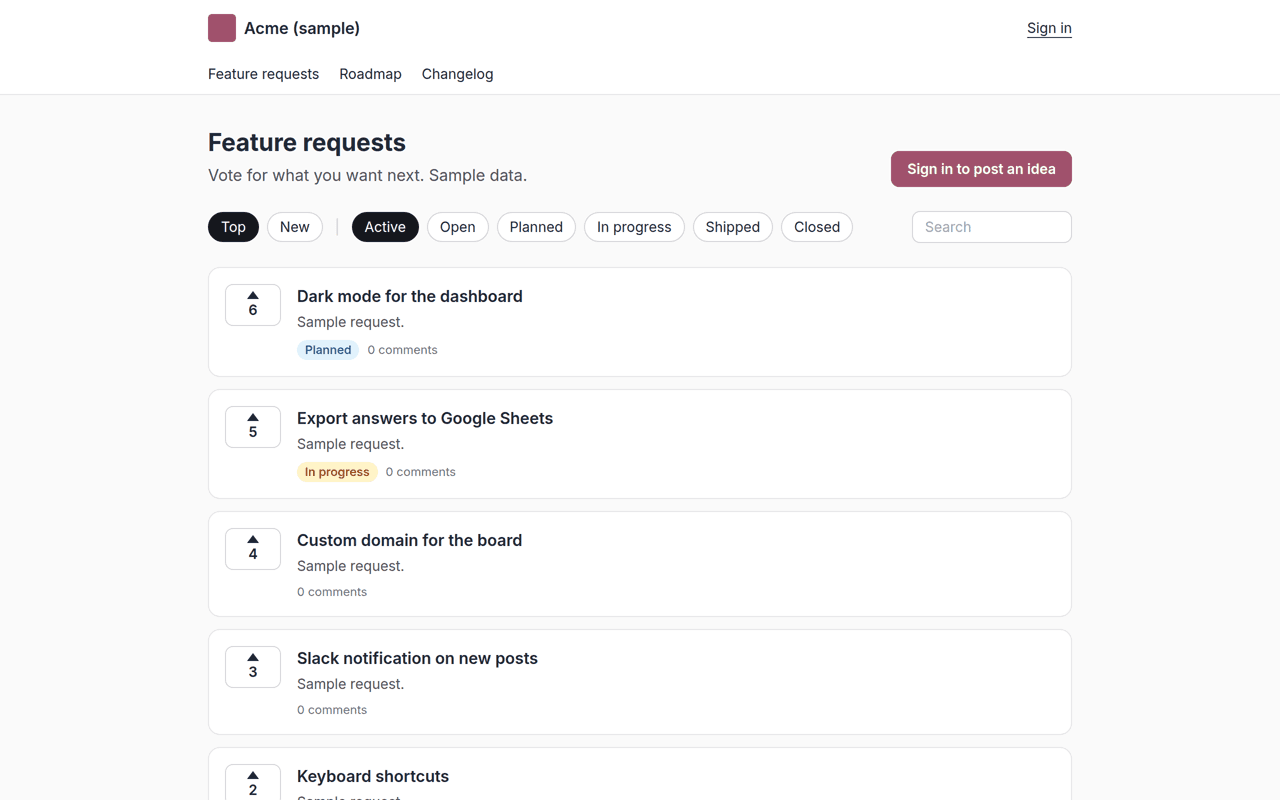Screen dimensions: 1280x800
Task: Filter by Shipped status
Action: click(x=733, y=227)
